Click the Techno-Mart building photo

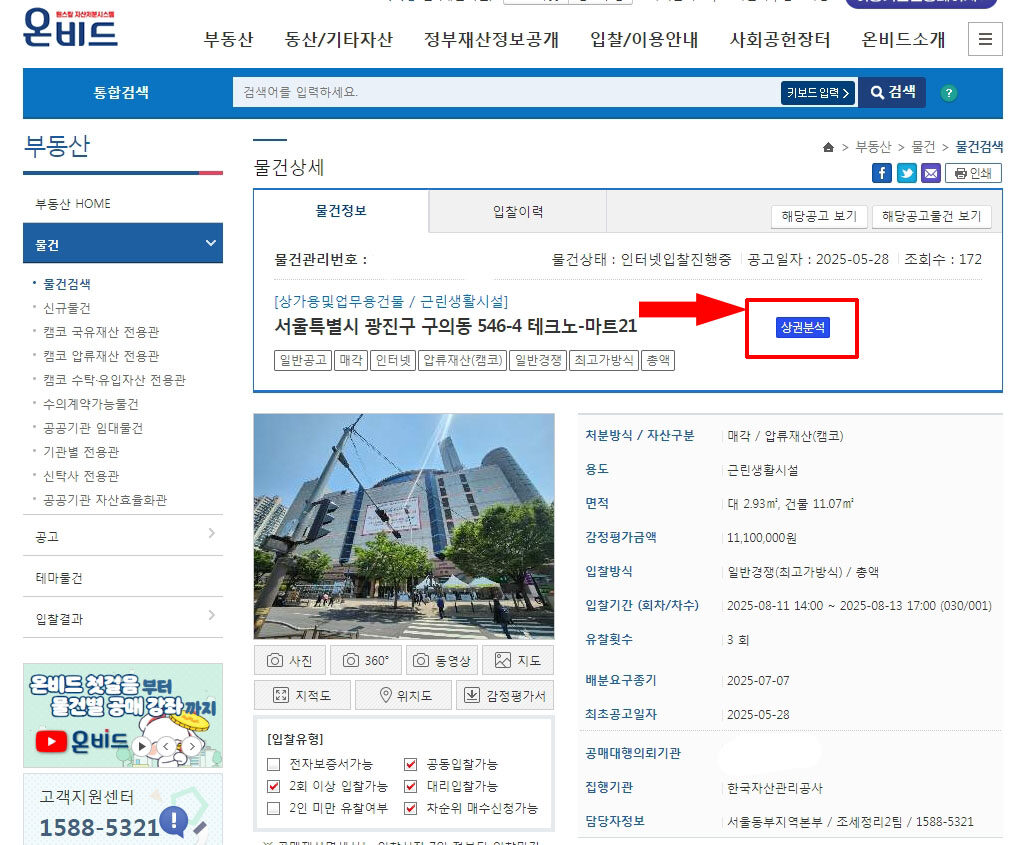[404, 526]
